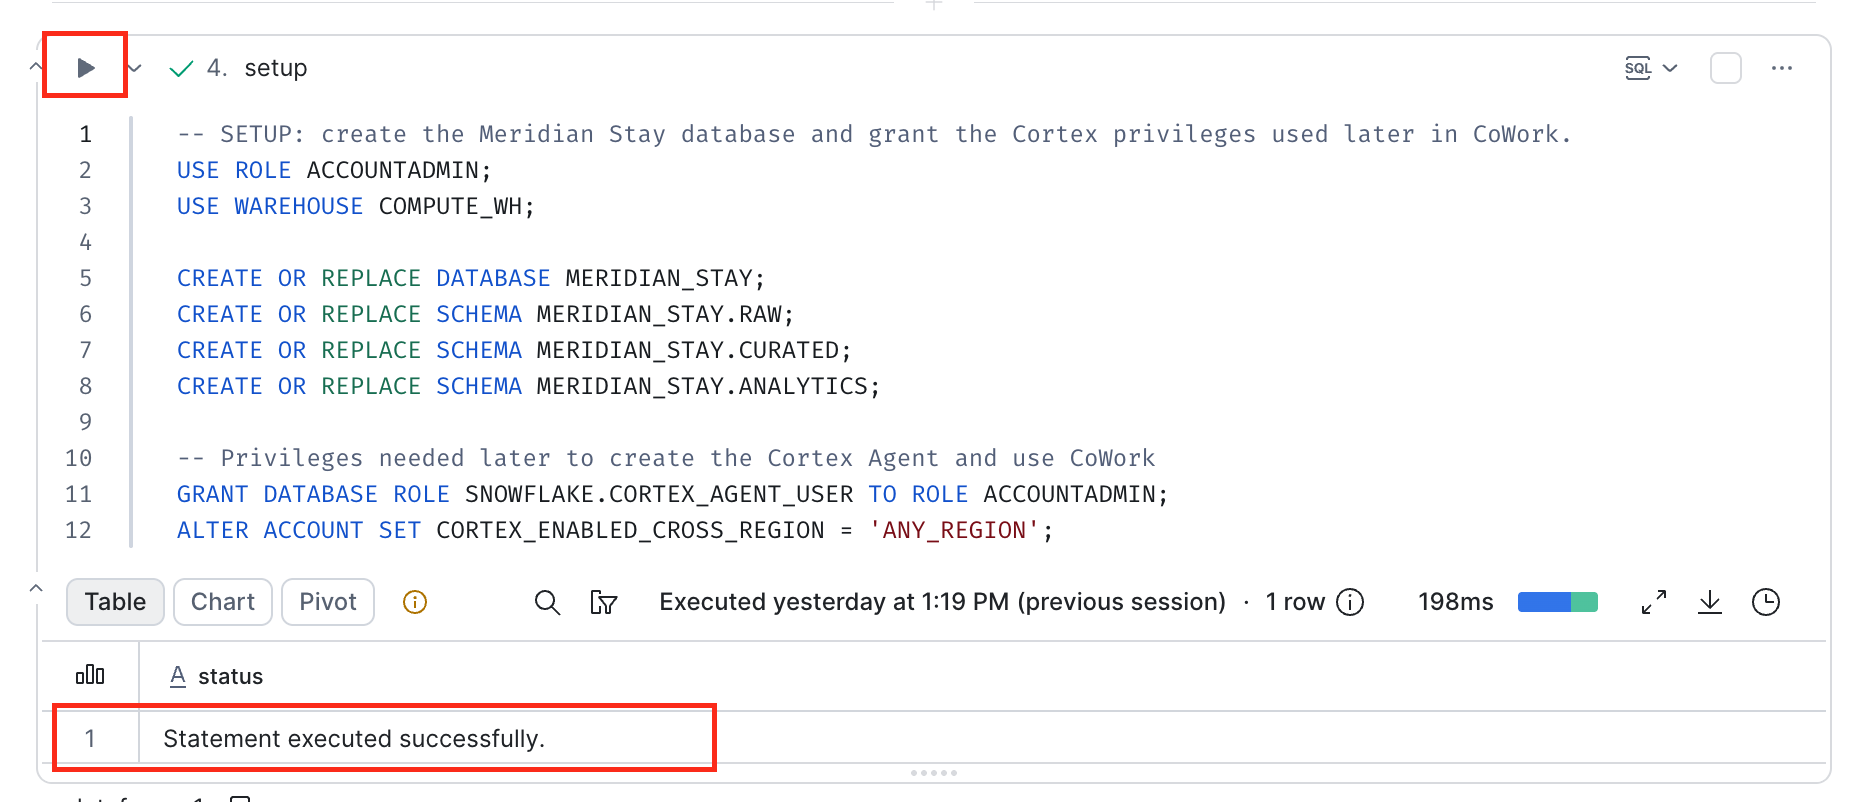The width and height of the screenshot is (1854, 802).
Task: Switch to the Chart results tab
Action: (x=223, y=602)
